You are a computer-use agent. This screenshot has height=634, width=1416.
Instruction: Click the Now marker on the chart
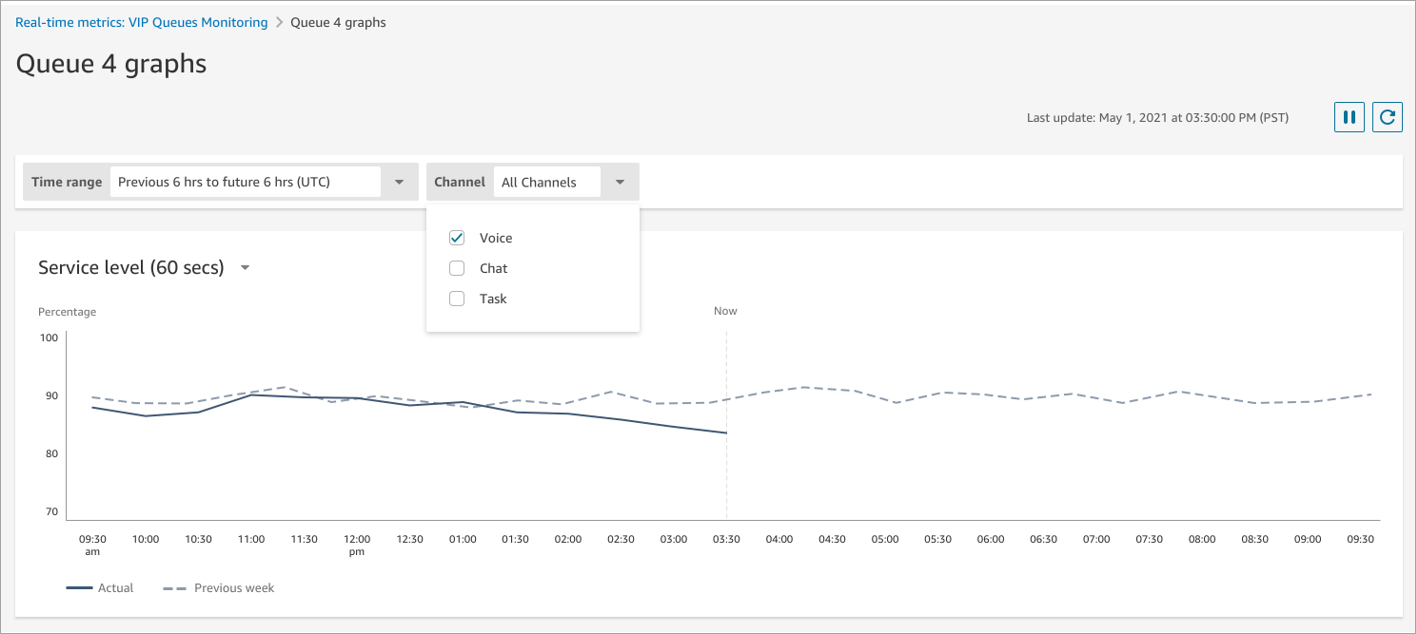click(725, 311)
